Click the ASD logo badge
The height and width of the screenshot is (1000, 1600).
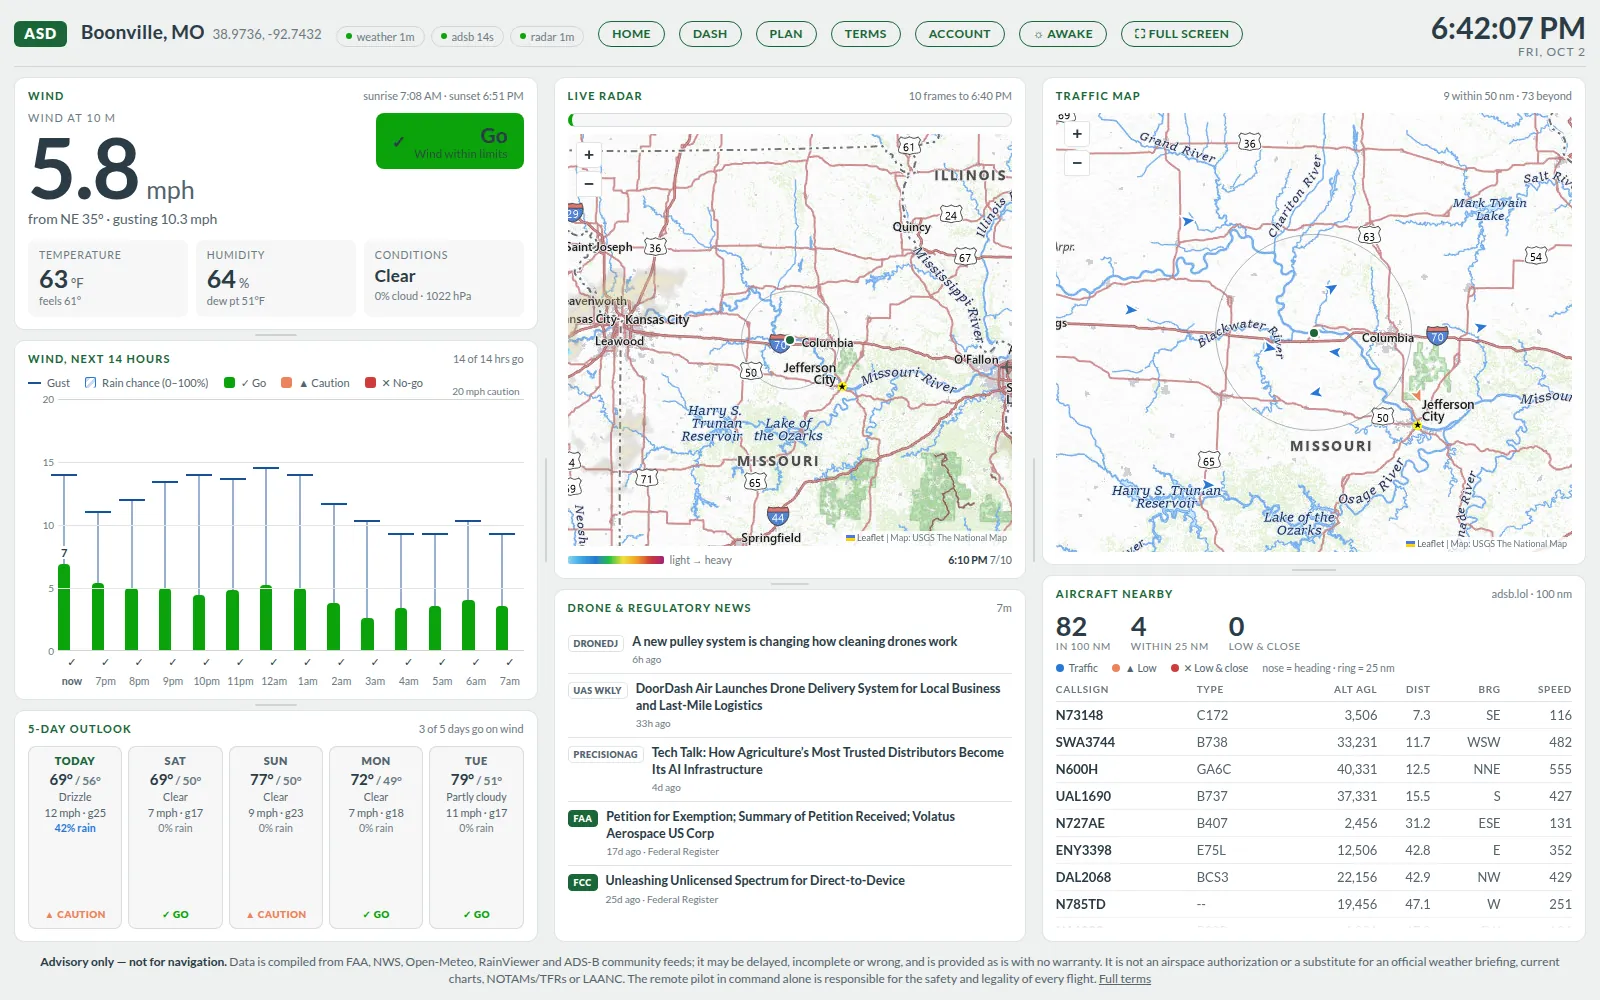(40, 34)
